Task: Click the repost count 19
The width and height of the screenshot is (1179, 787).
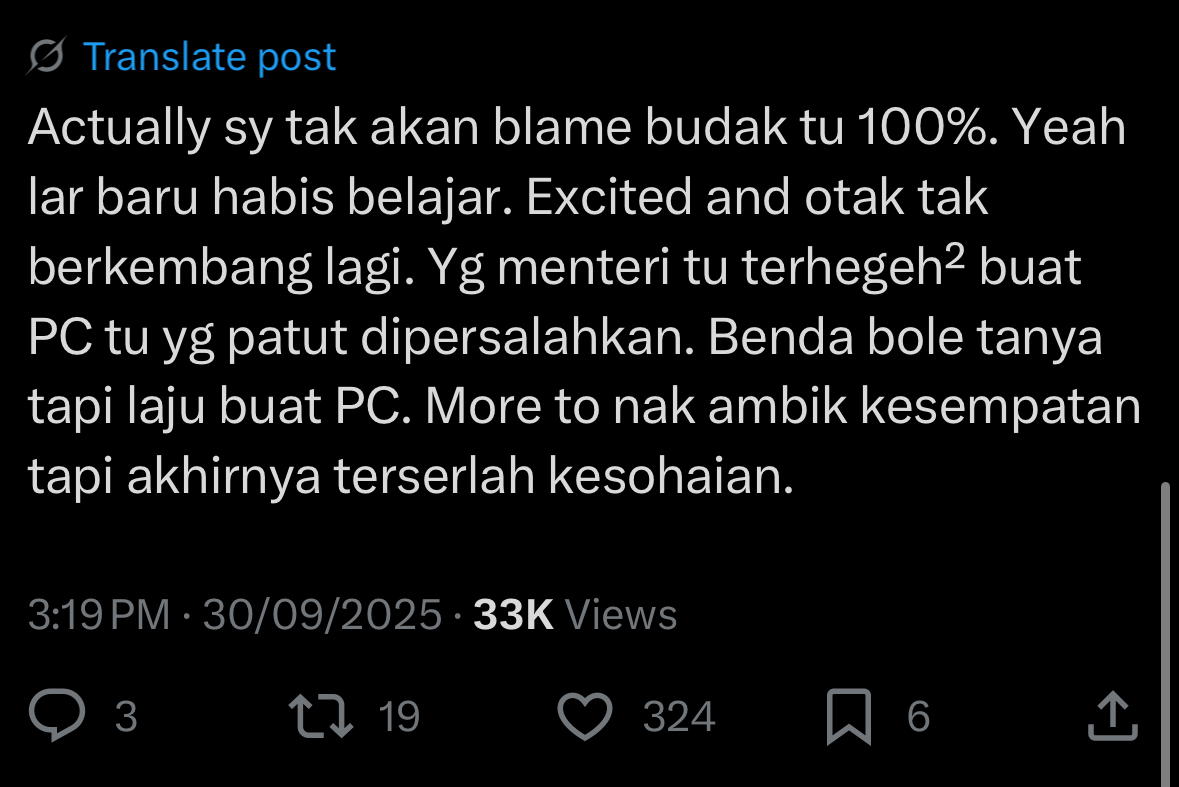Action: click(x=399, y=716)
